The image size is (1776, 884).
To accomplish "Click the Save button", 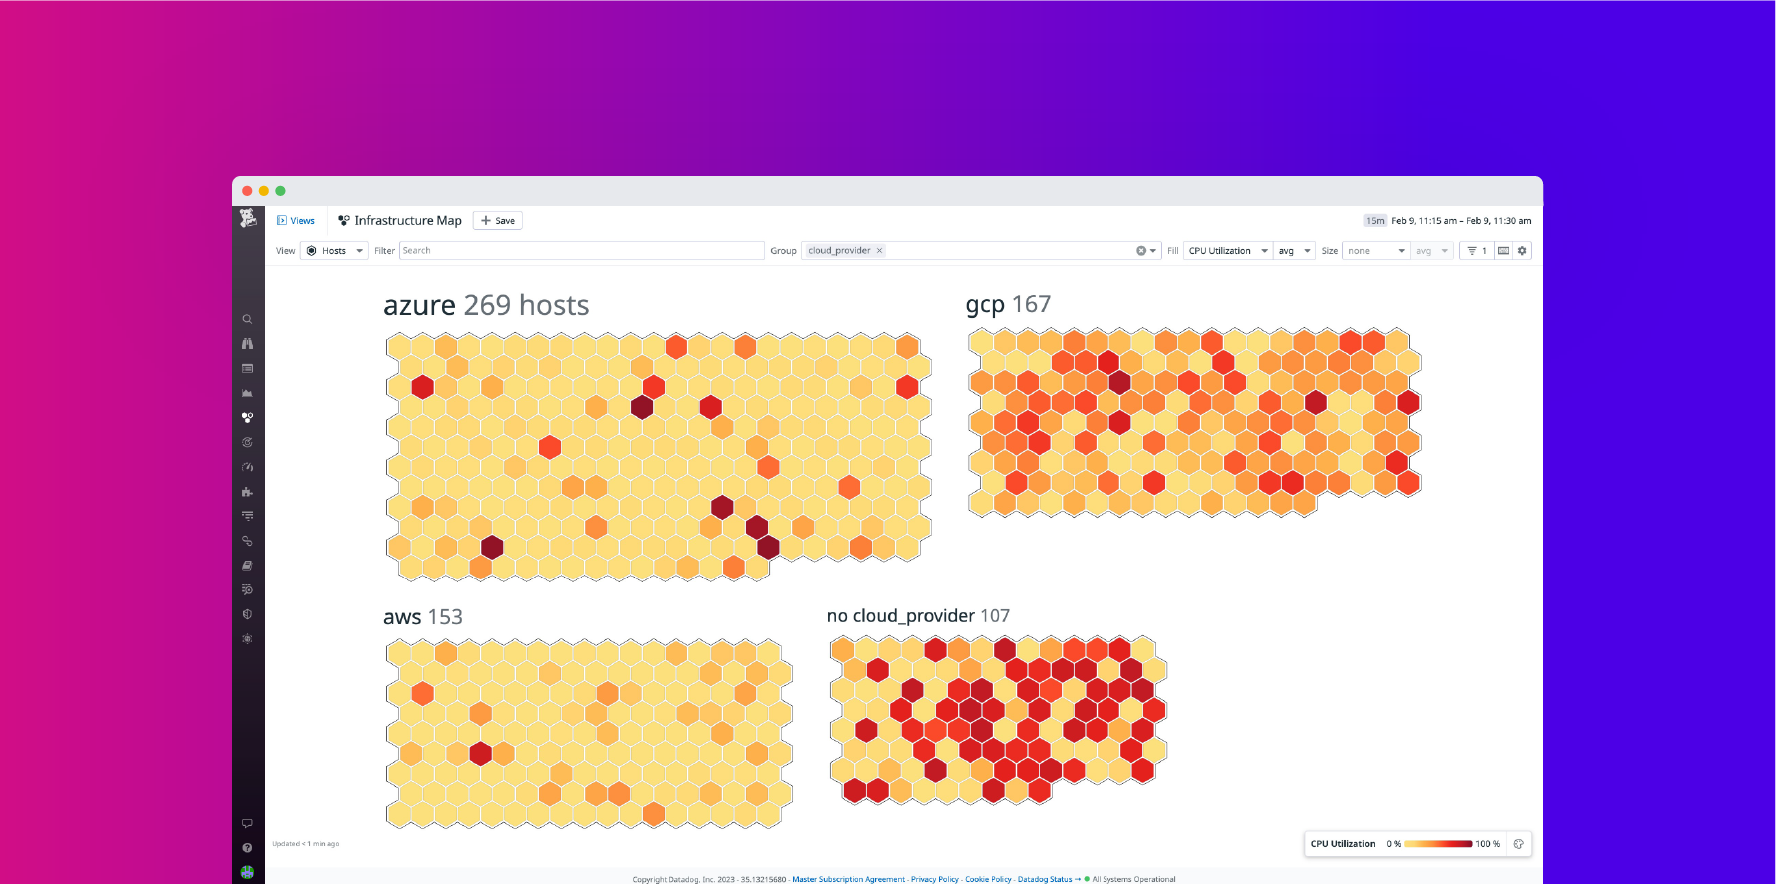I will tap(498, 221).
